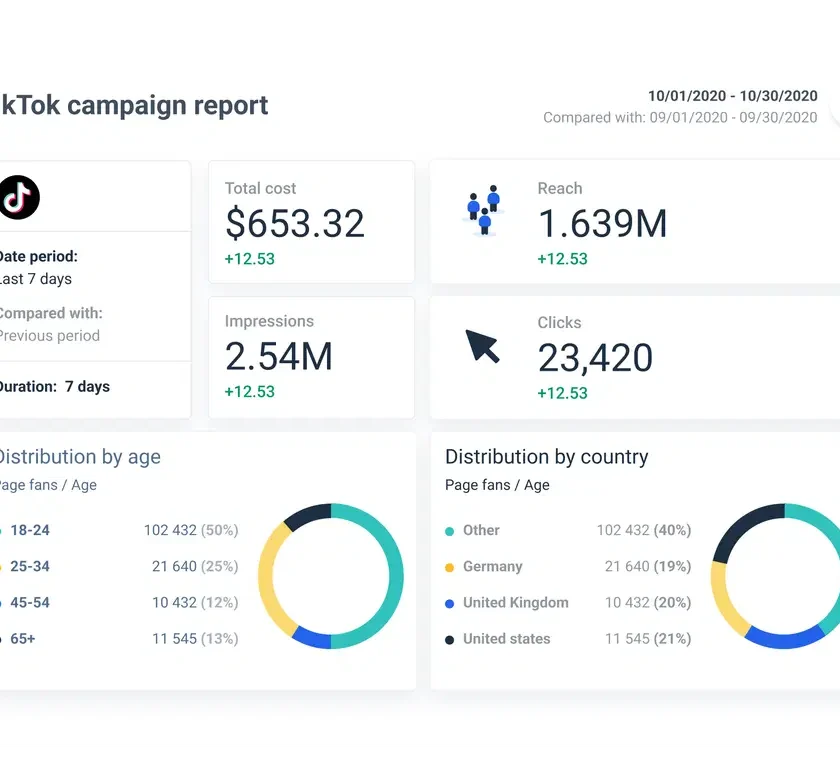The image size is (840, 763).
Task: Click the 45-54 age group row label
Action: [x=30, y=602]
